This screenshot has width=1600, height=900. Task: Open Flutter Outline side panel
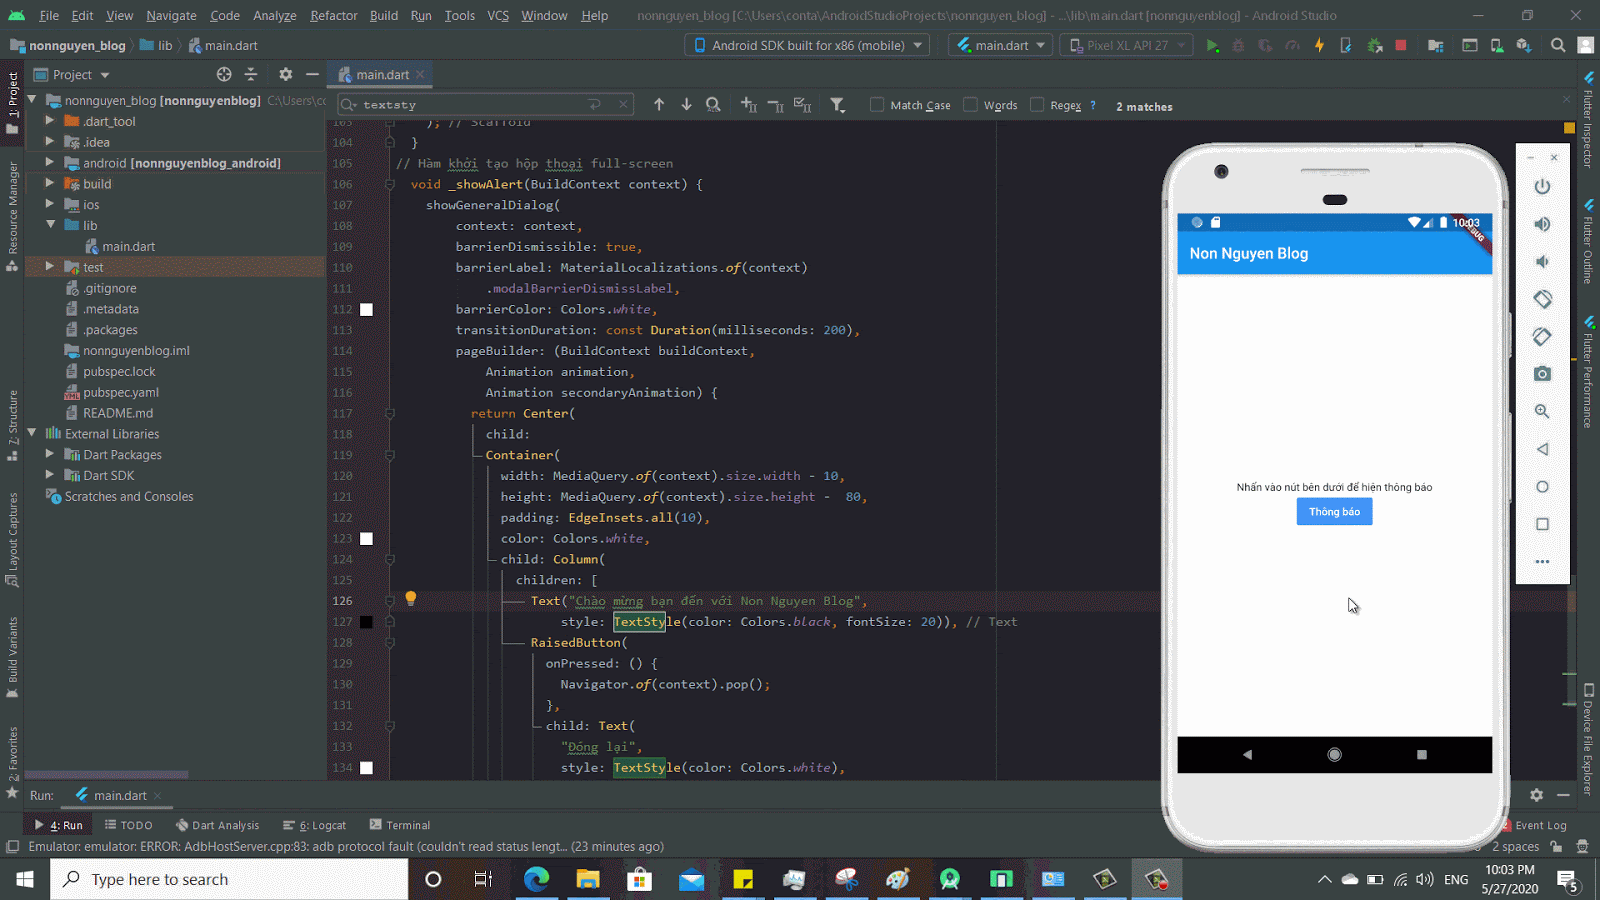[x=1588, y=241]
